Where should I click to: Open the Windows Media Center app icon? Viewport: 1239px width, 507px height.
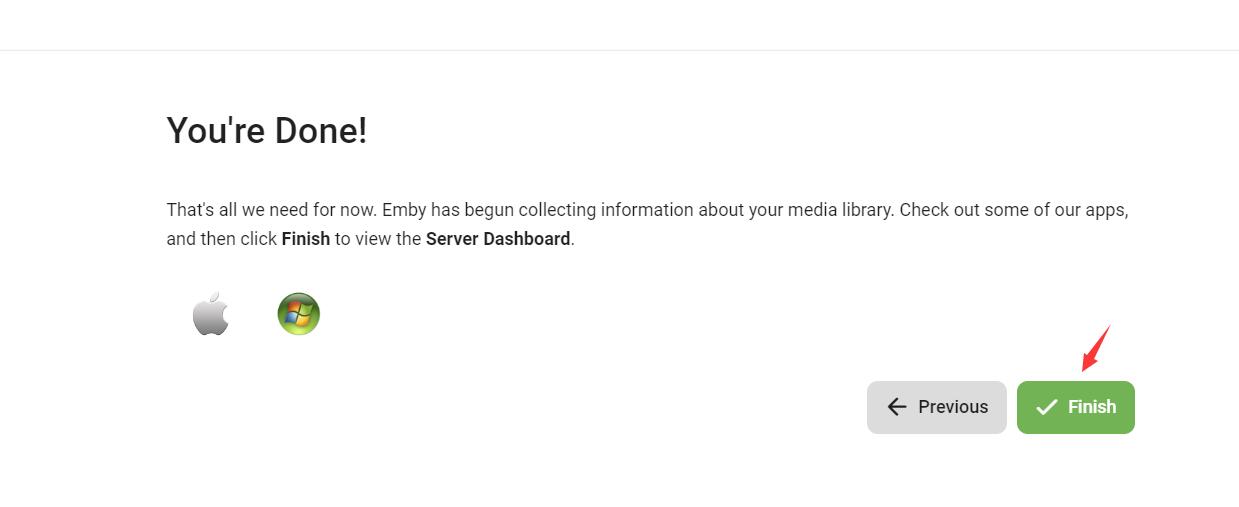[298, 314]
